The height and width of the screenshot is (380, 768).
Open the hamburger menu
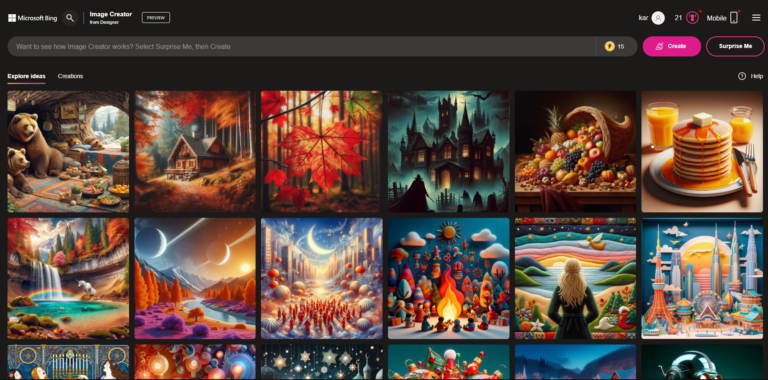pyautogui.click(x=756, y=18)
